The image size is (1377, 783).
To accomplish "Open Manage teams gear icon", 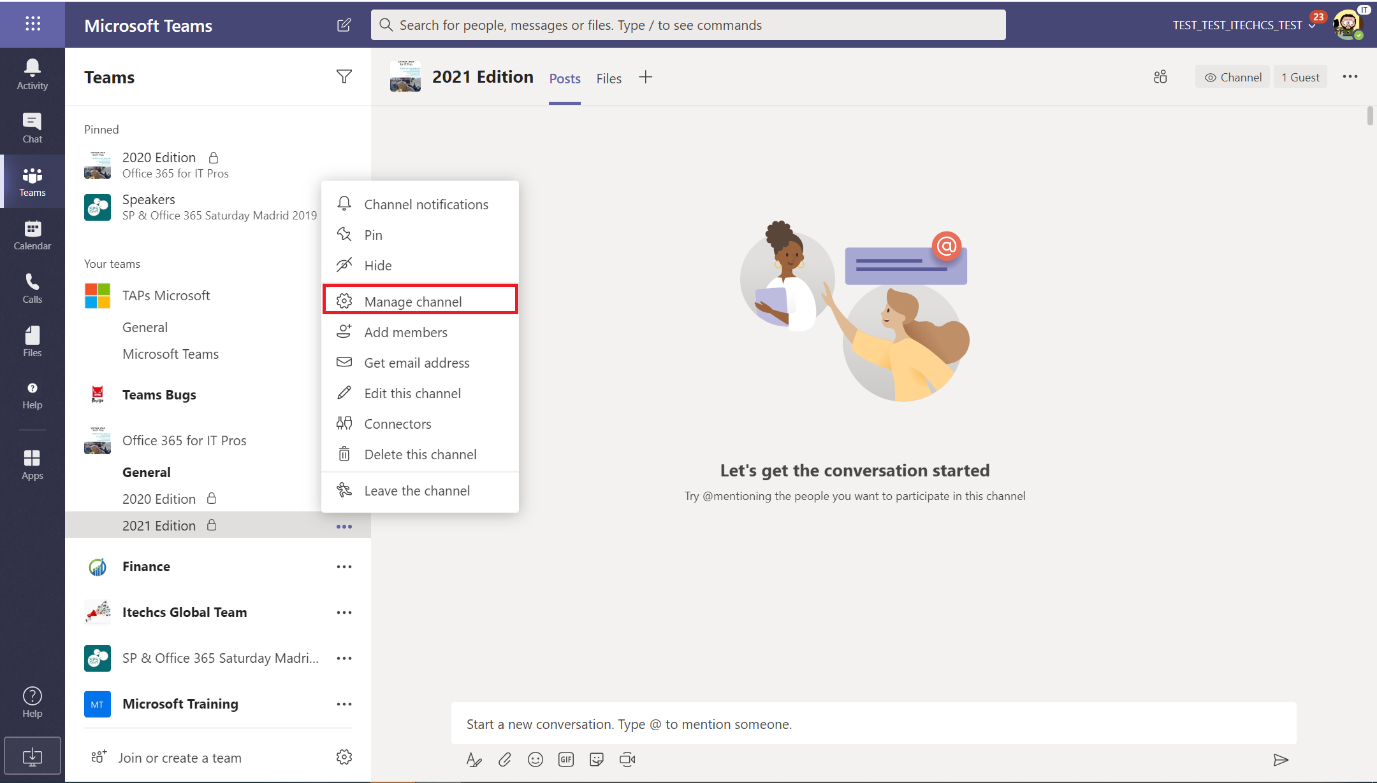I will pyautogui.click(x=344, y=757).
